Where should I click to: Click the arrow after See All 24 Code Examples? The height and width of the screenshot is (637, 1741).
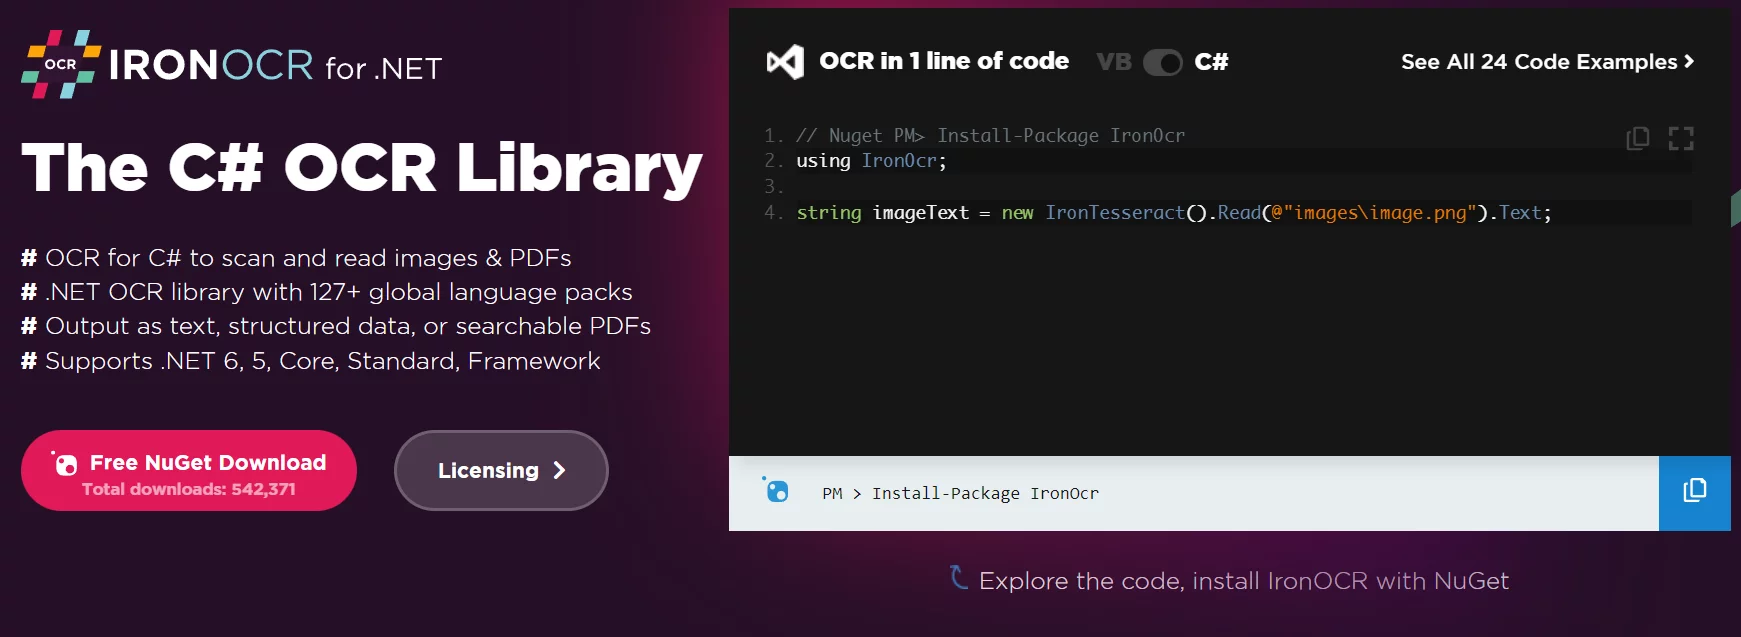[x=1689, y=61]
